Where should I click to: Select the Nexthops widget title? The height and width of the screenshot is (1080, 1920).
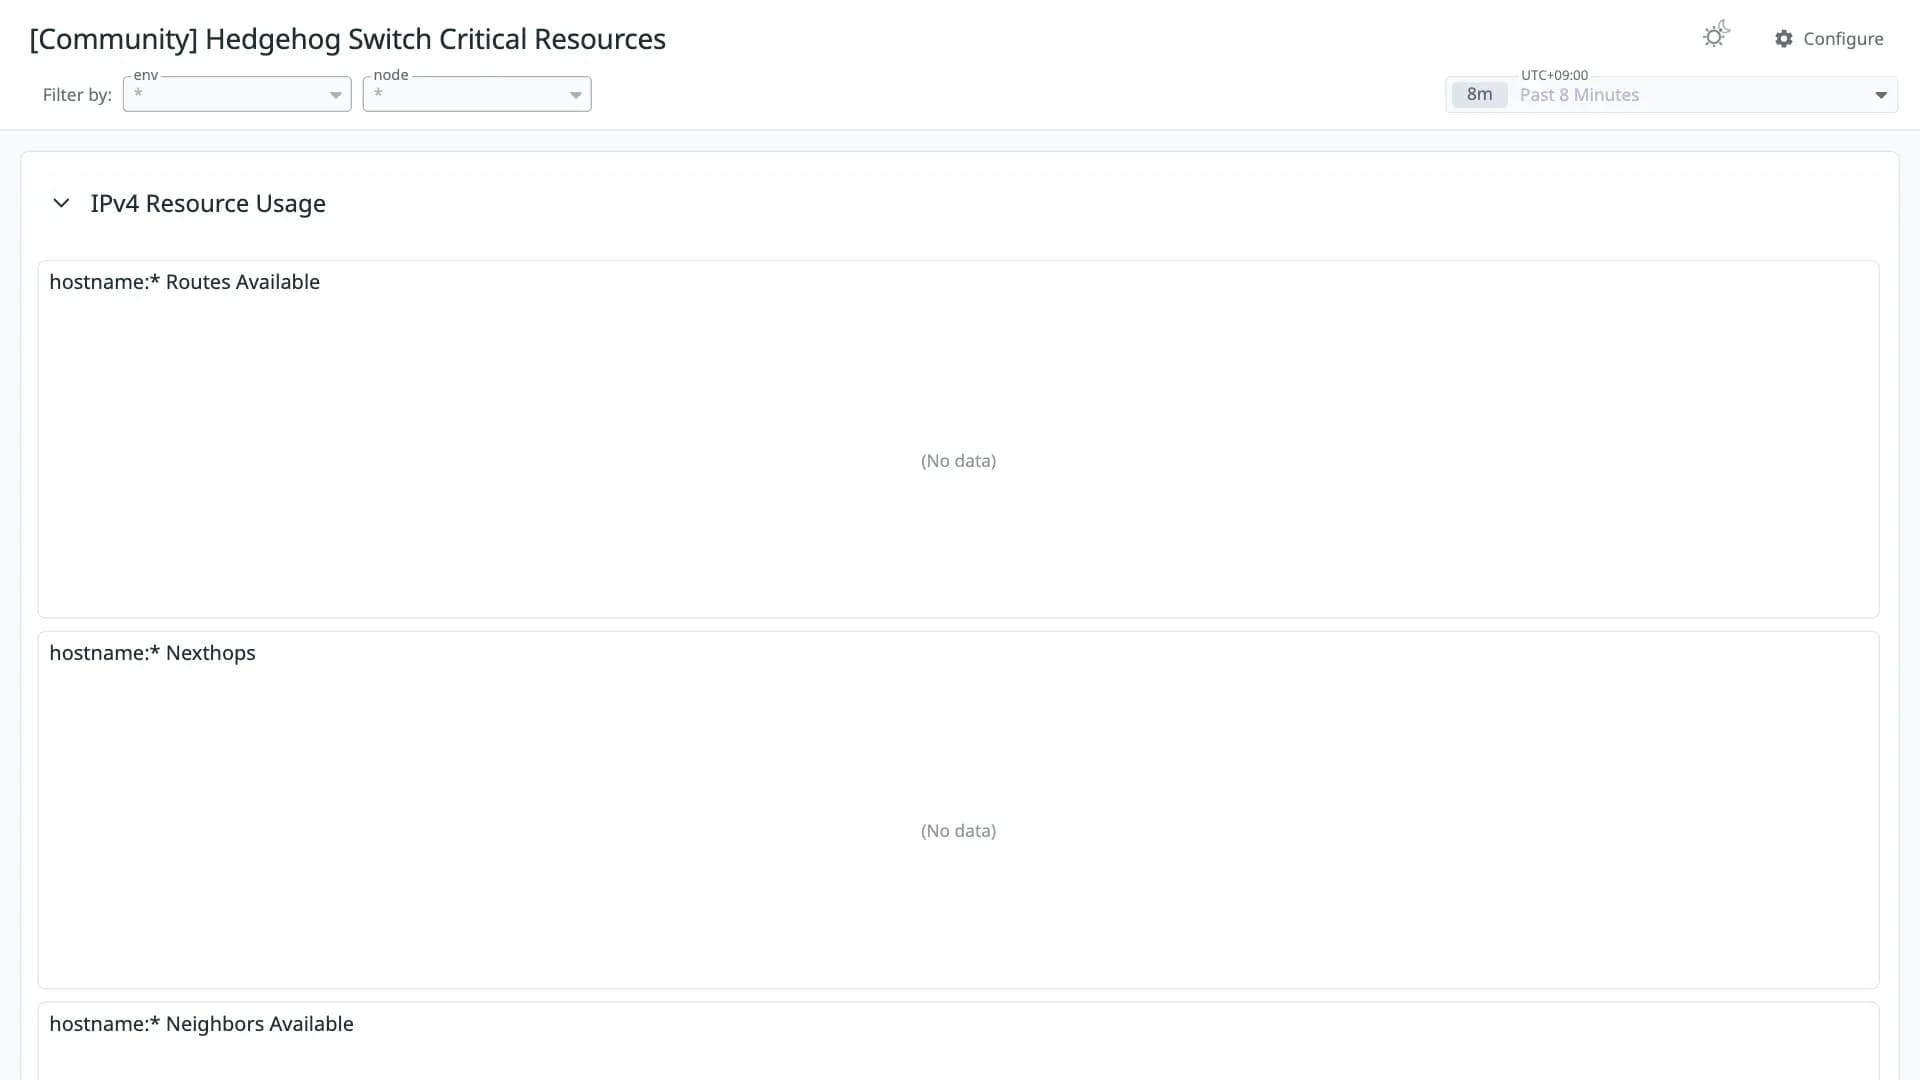pyautogui.click(x=153, y=653)
